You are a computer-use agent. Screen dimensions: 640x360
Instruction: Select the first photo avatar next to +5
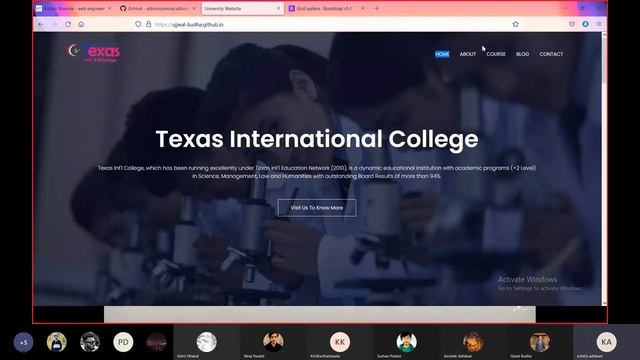(x=57, y=342)
